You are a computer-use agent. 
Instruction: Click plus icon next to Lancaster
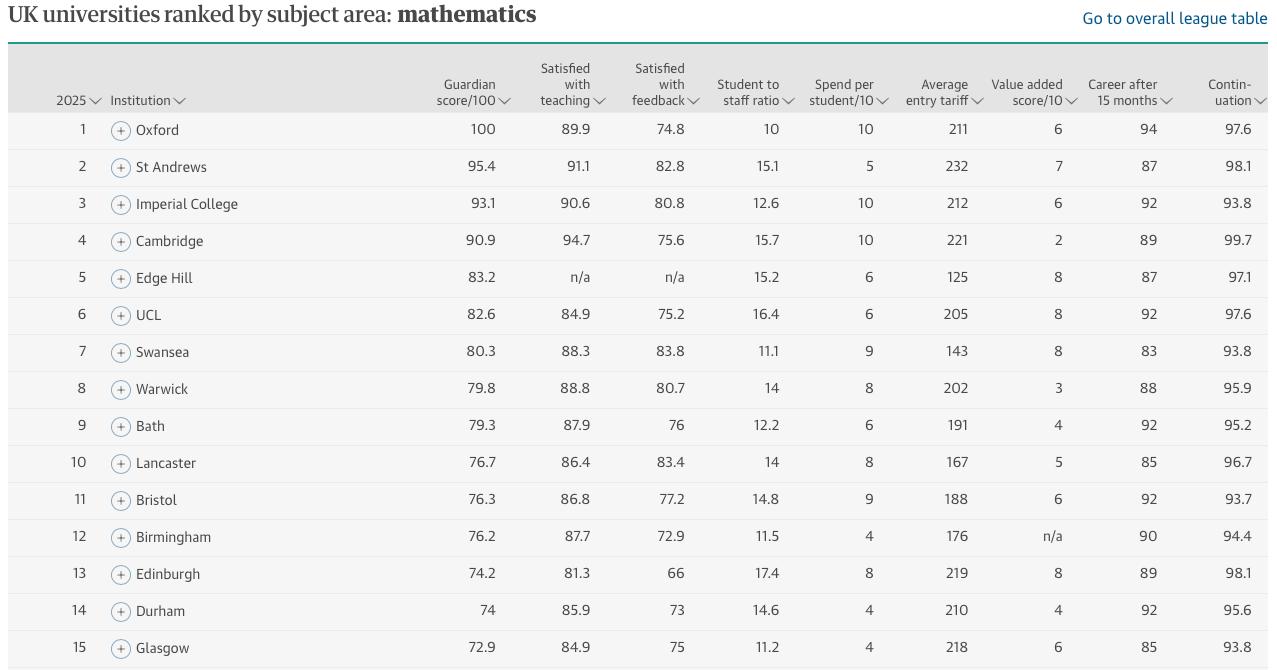click(121, 463)
